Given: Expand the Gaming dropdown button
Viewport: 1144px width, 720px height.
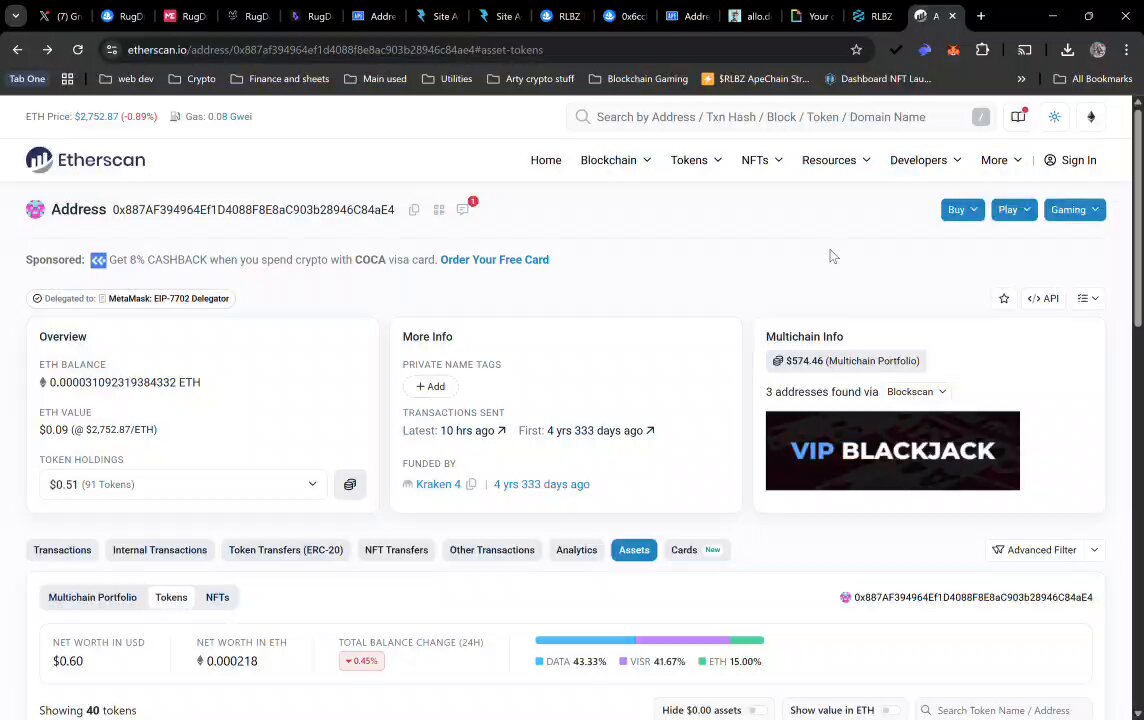Looking at the screenshot, I should (x=1075, y=209).
